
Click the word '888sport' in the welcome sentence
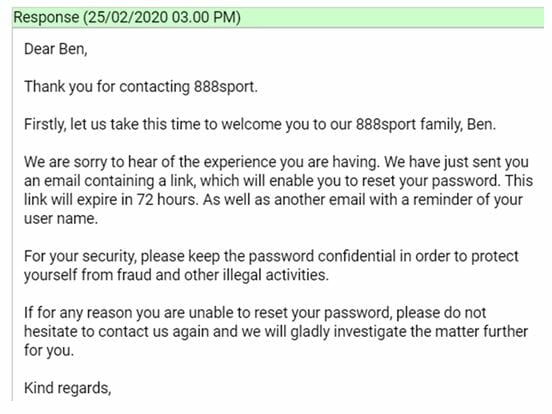(x=386, y=125)
